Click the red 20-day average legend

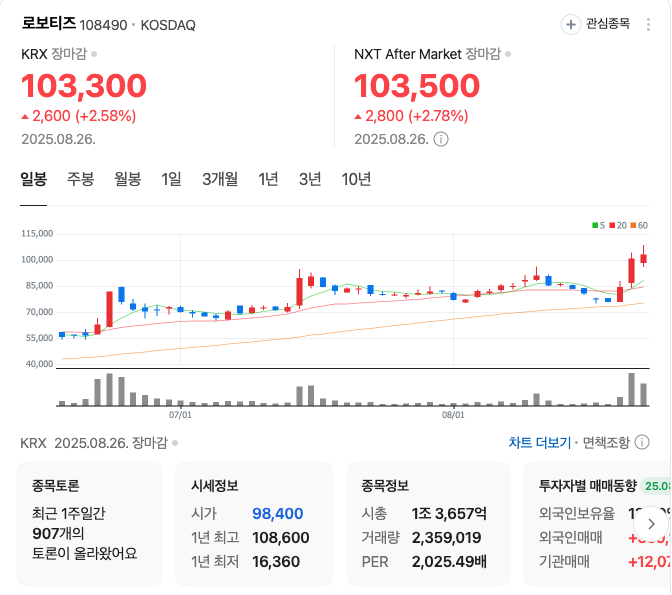click(618, 225)
